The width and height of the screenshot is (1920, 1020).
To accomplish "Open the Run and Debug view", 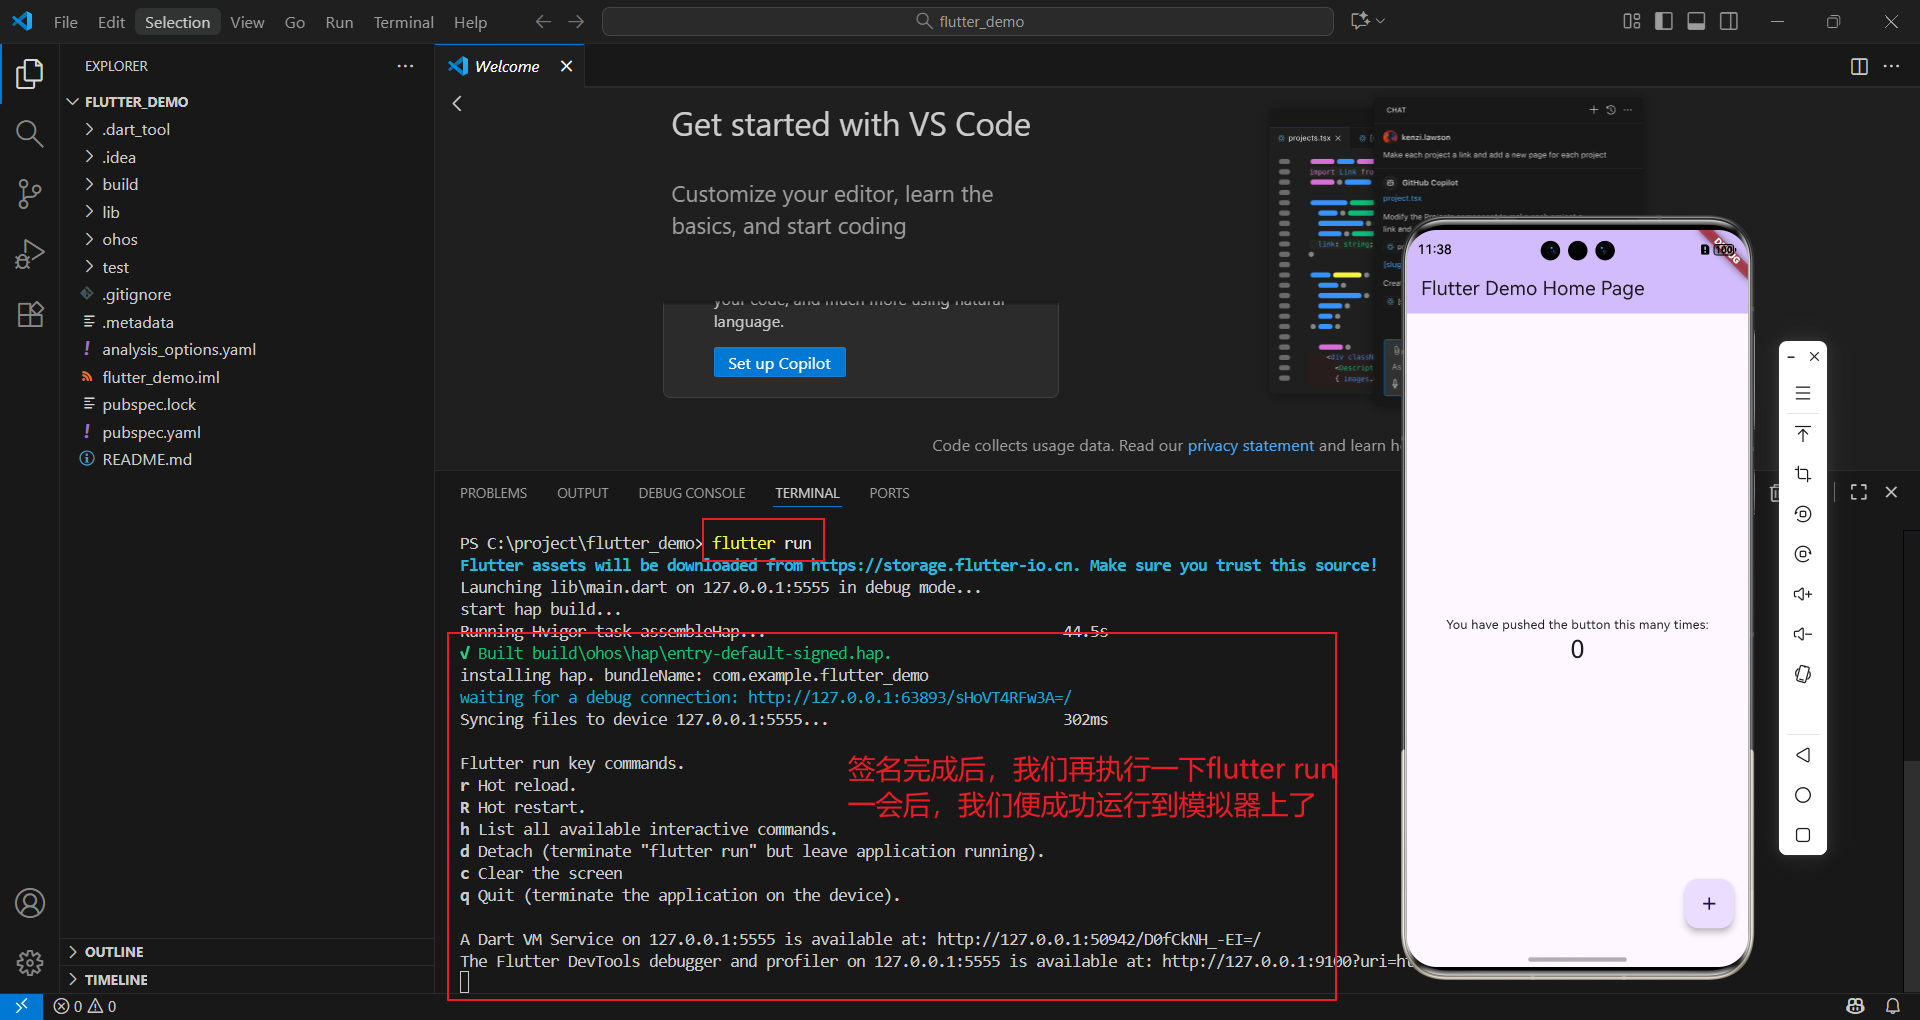I will coord(30,254).
